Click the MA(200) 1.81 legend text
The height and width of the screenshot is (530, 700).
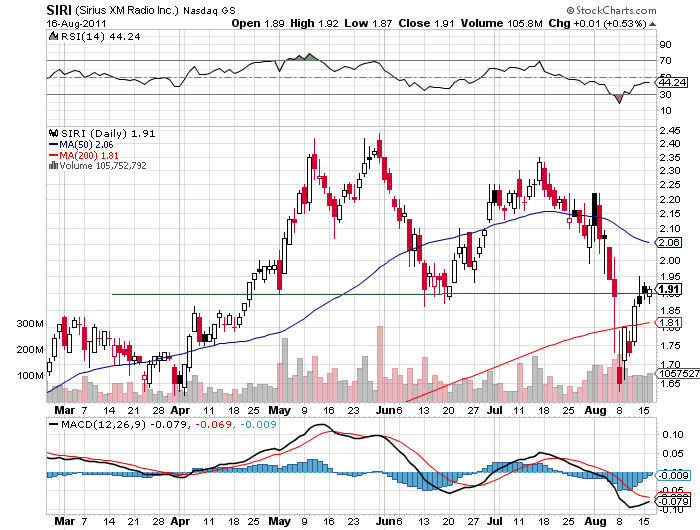tap(89, 155)
